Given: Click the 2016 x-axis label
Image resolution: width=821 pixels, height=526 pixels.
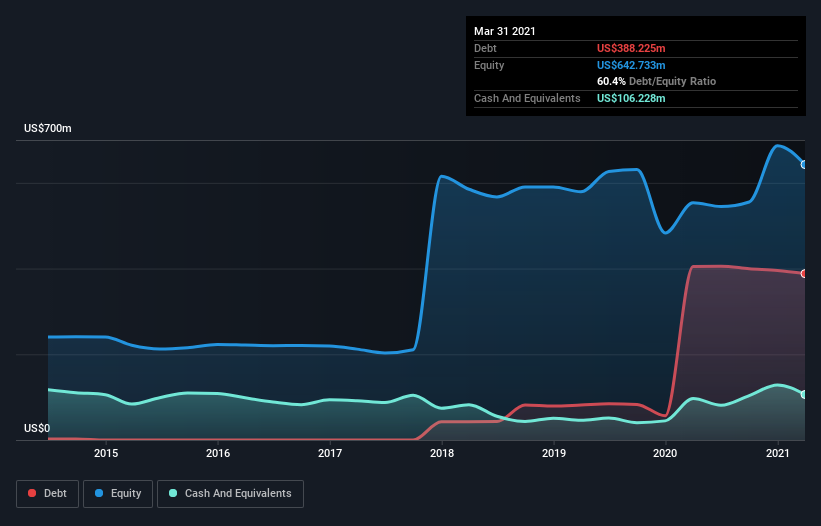Looking at the screenshot, I should [x=218, y=453].
